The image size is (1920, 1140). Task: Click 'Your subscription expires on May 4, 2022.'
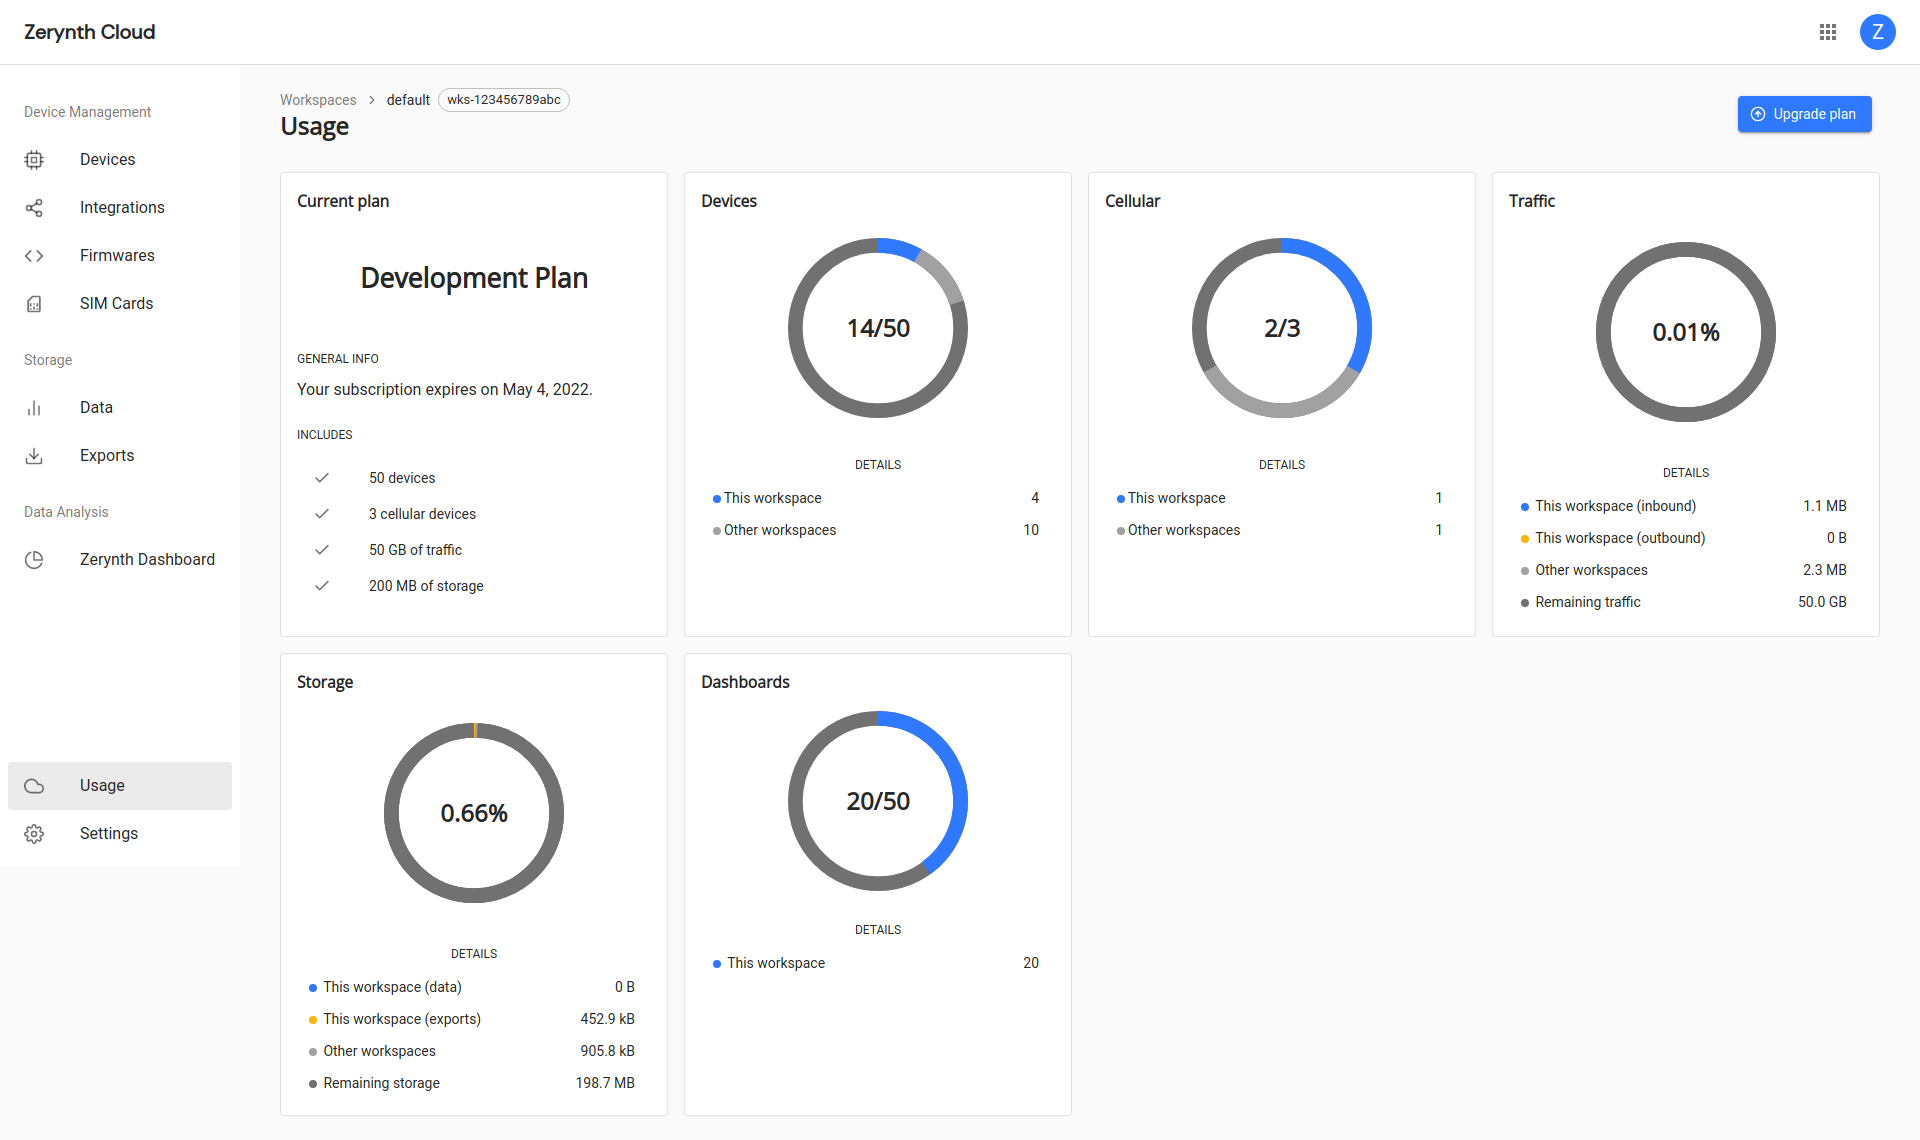445,390
